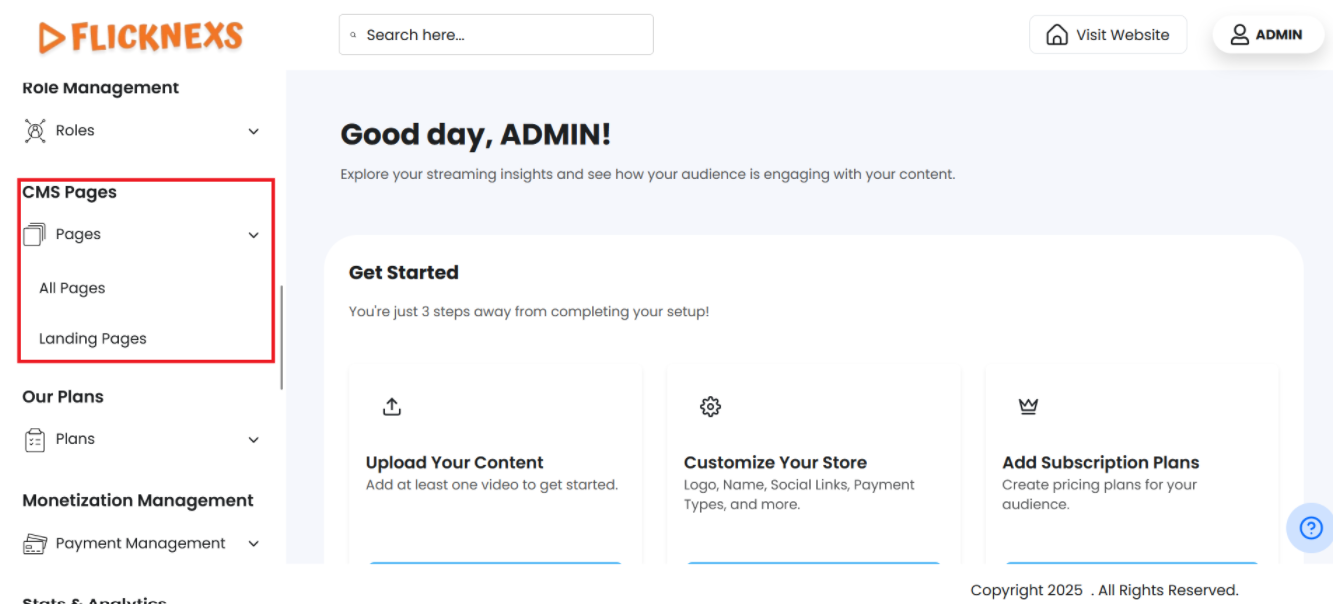
Task: Expand the Roles menu chevron
Action: pos(253,131)
